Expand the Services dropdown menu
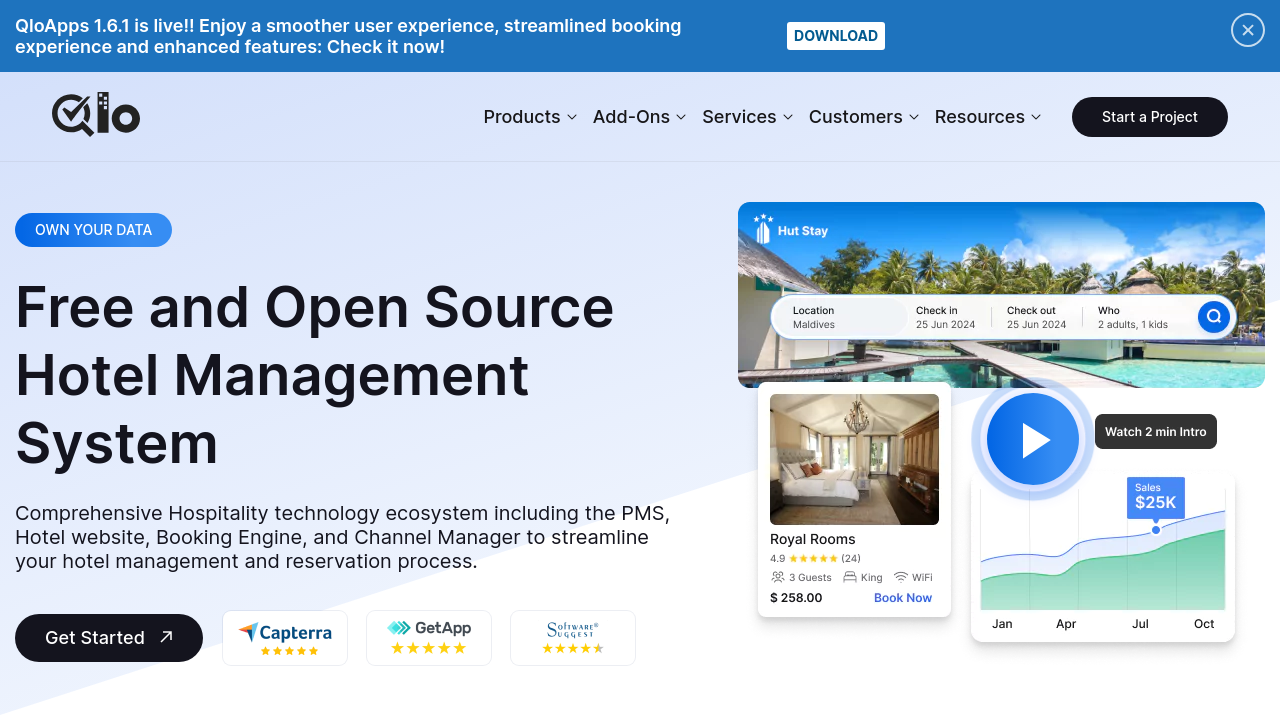 click(x=747, y=117)
